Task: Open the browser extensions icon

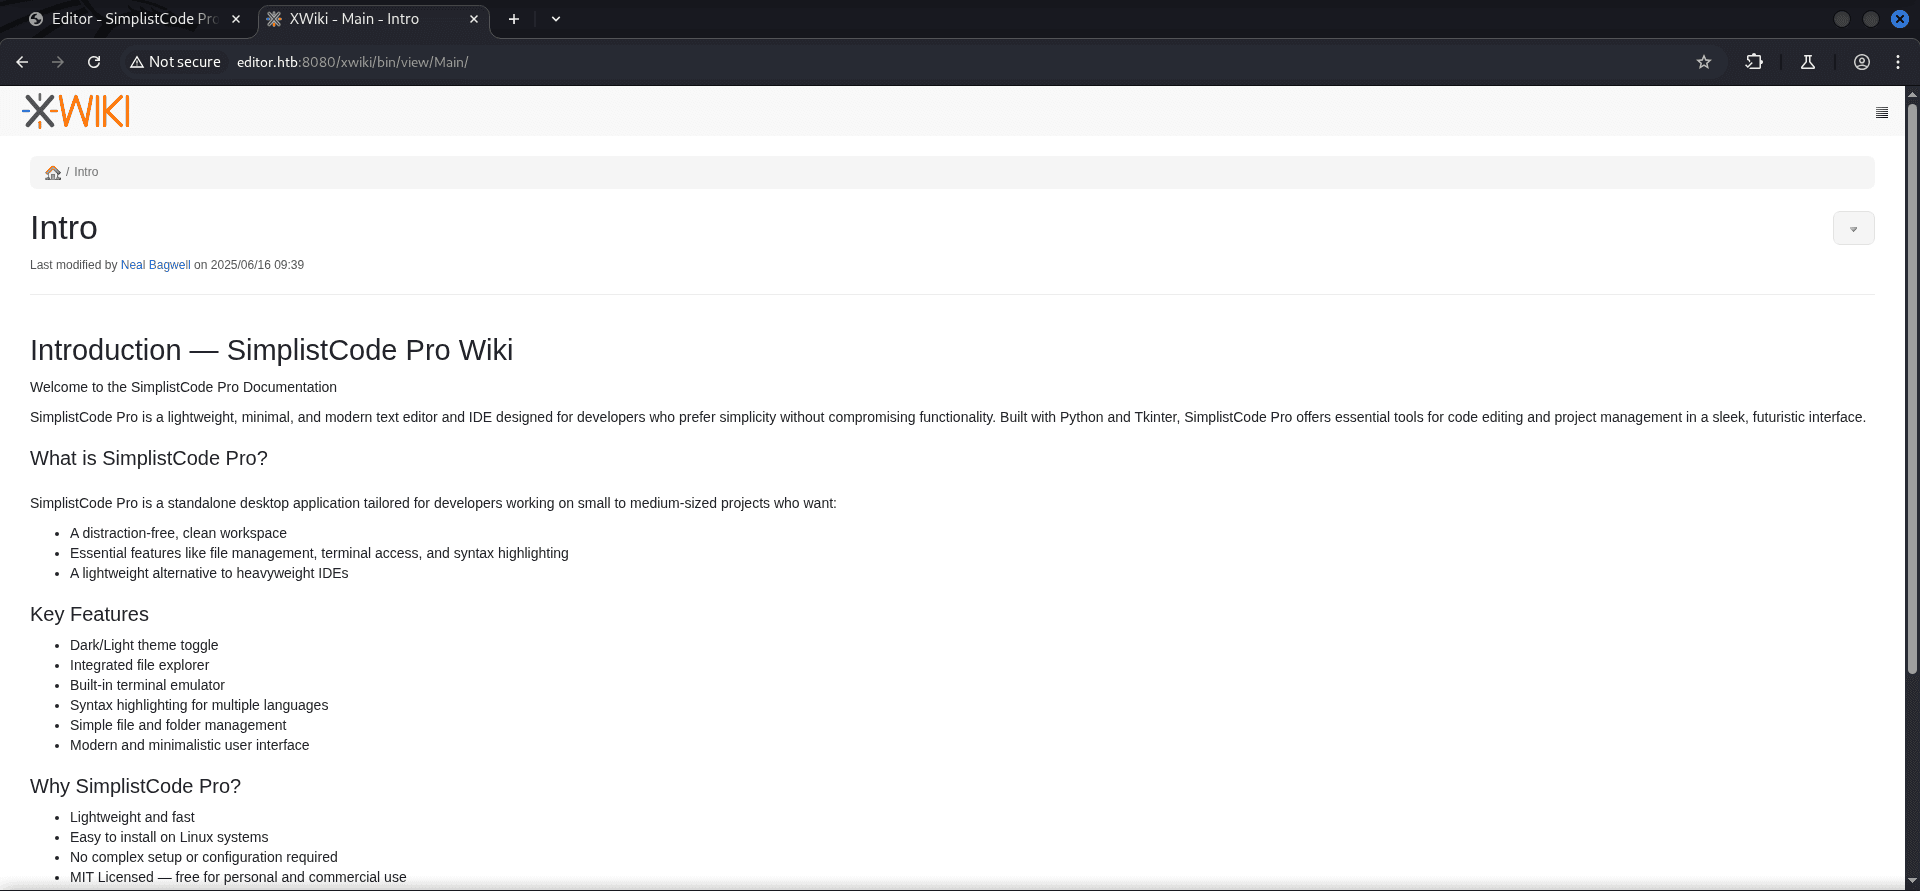Action: [1754, 62]
